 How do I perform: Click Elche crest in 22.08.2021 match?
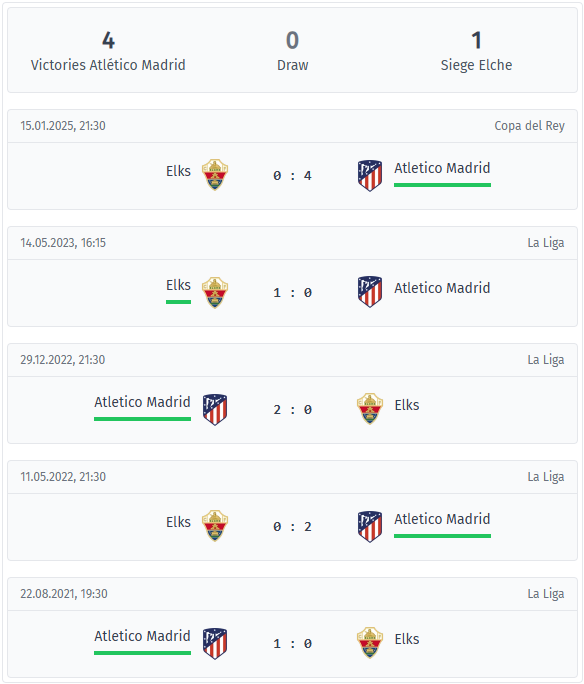click(370, 643)
